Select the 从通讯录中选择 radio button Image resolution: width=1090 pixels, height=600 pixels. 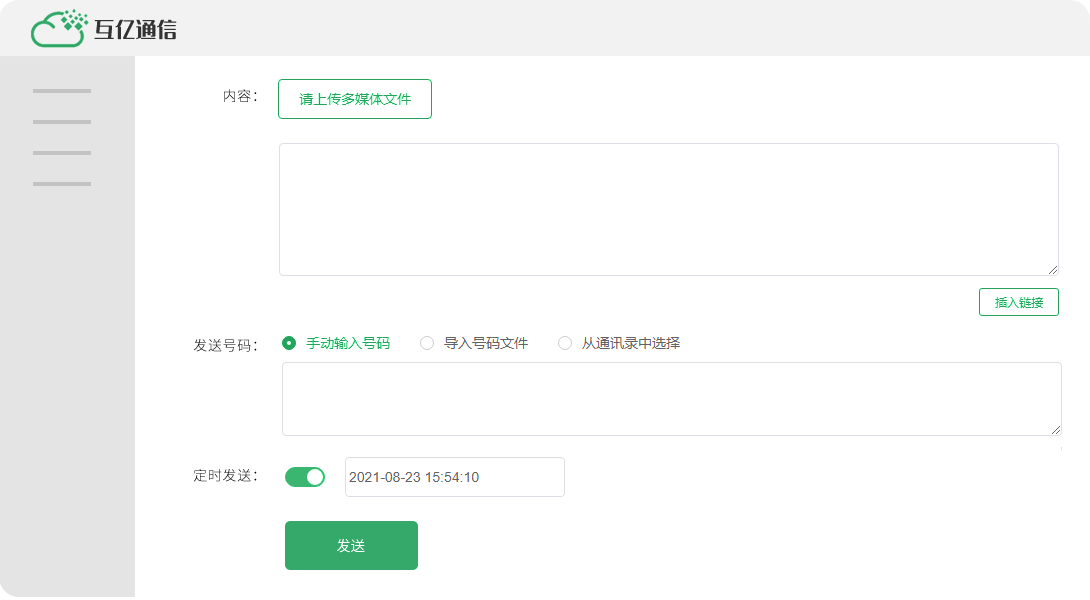point(564,342)
